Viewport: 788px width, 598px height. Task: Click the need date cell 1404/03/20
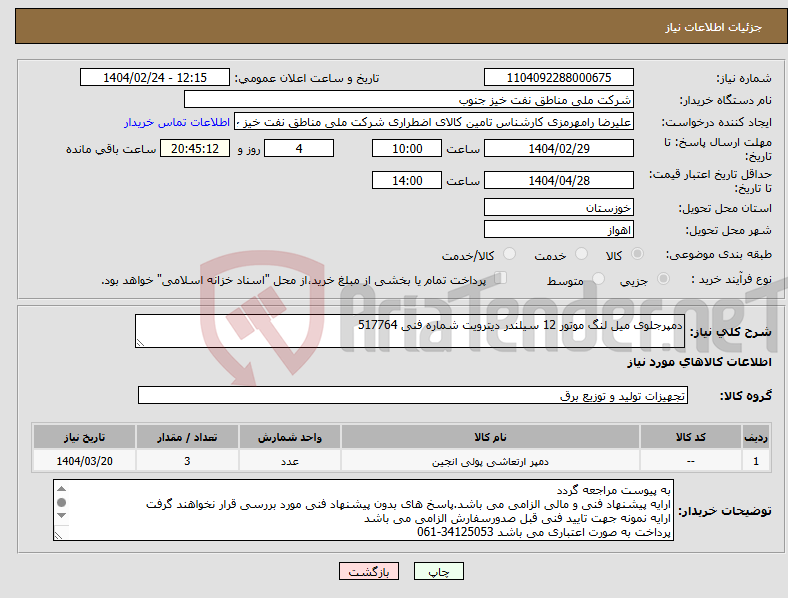[x=84, y=461]
